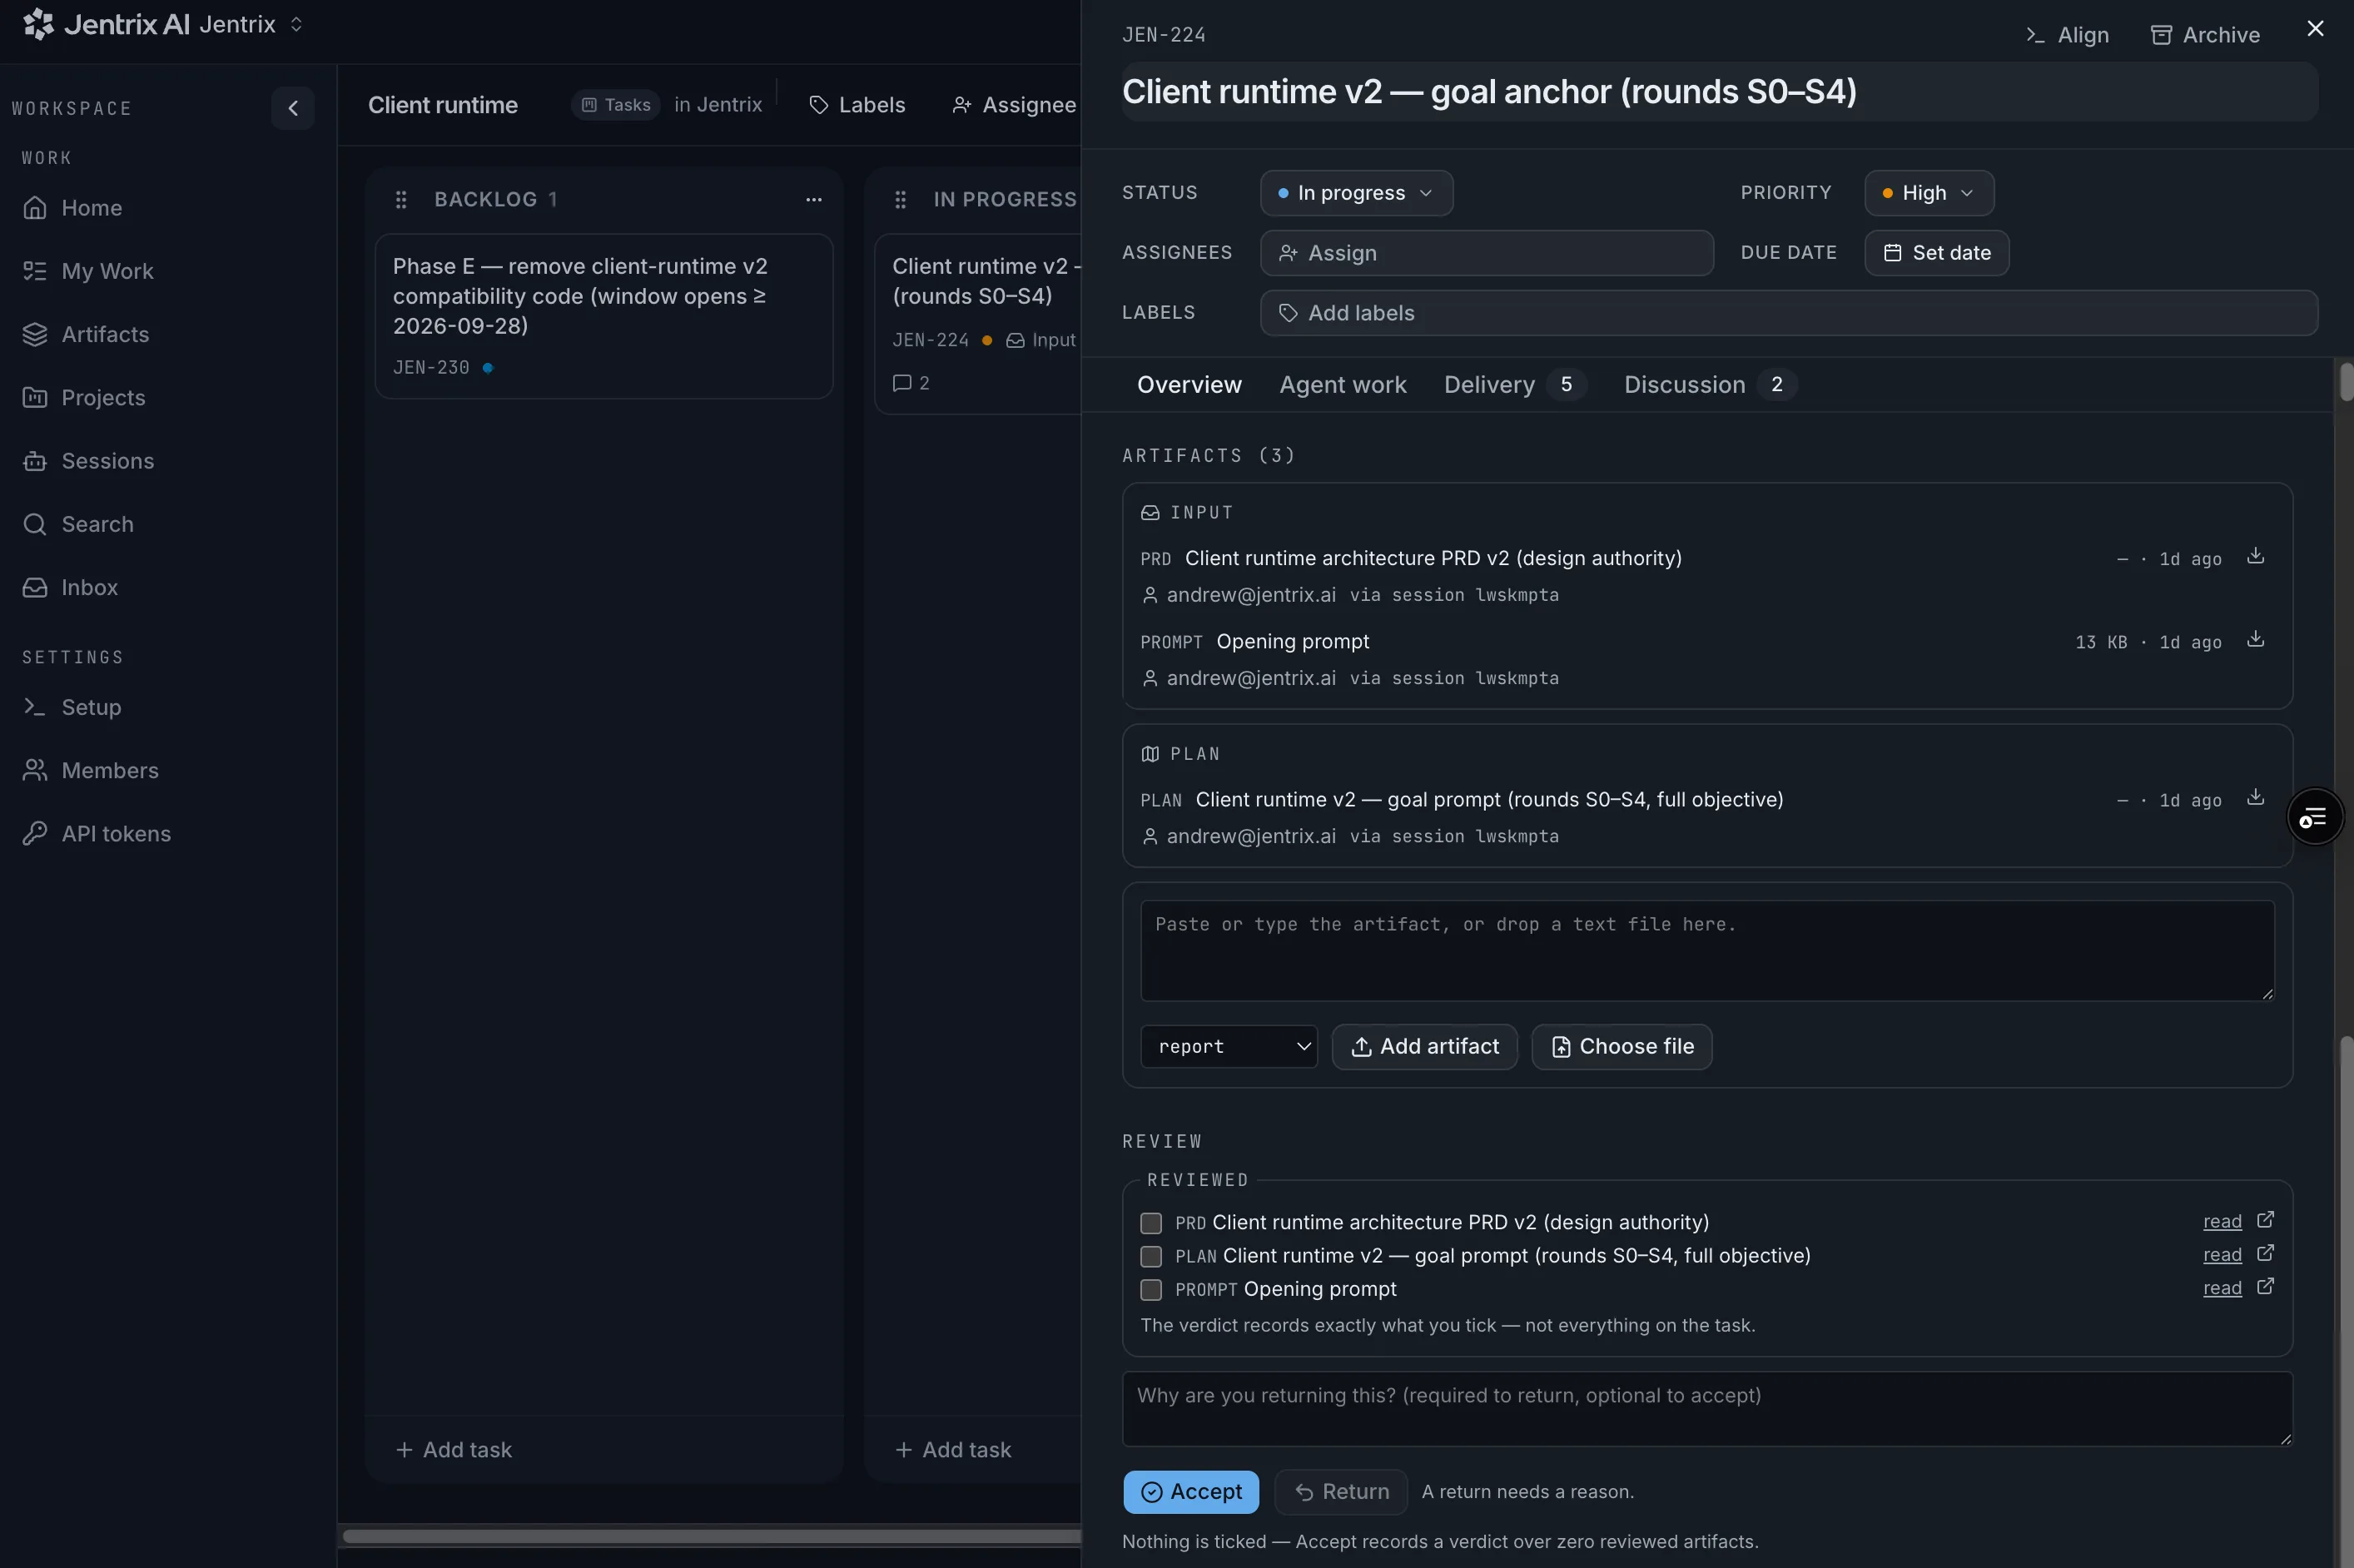The width and height of the screenshot is (2354, 1568).
Task: Open the Status dropdown showing In progress
Action: point(1356,193)
